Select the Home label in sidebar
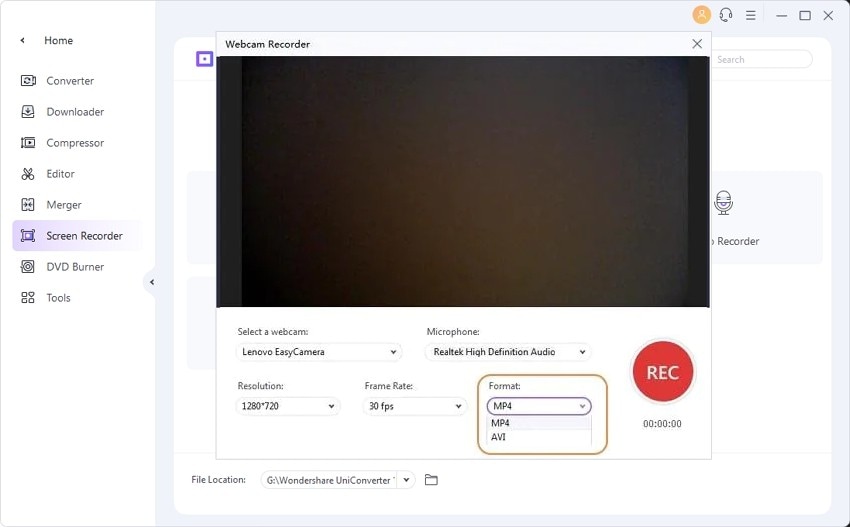Screen dimensions: 850x527 point(59,40)
